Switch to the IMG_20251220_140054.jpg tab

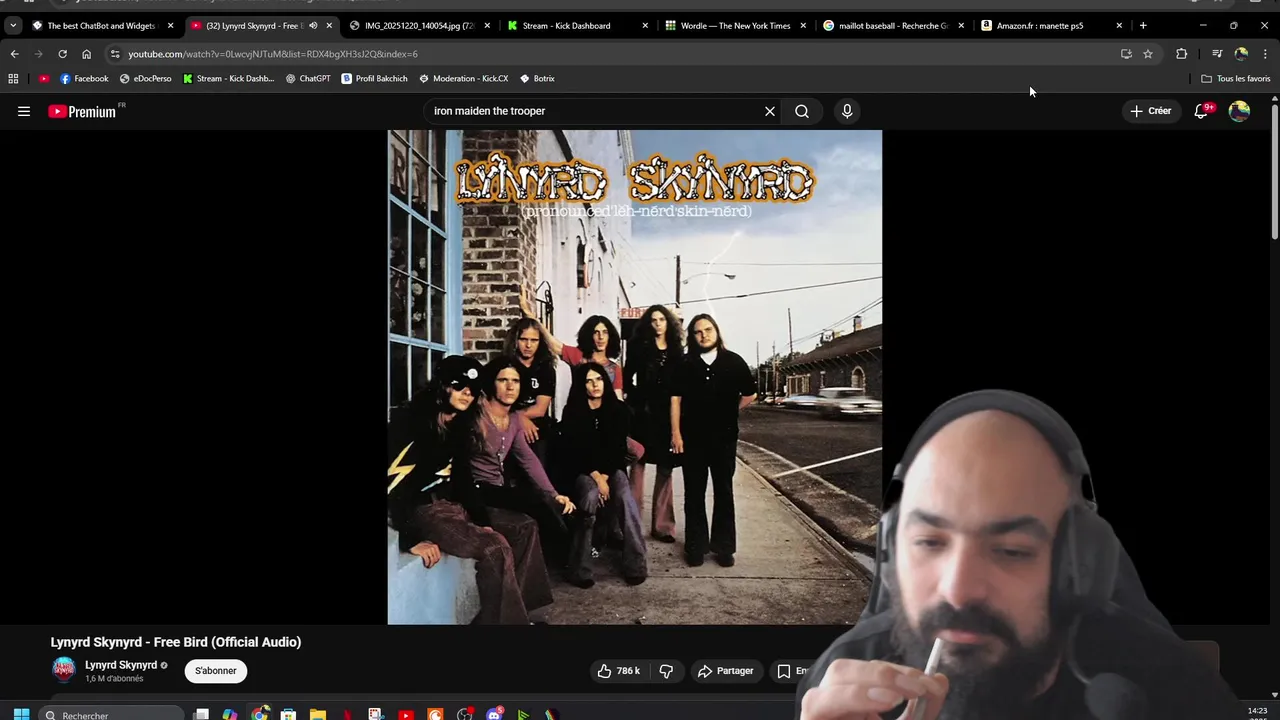(x=420, y=26)
